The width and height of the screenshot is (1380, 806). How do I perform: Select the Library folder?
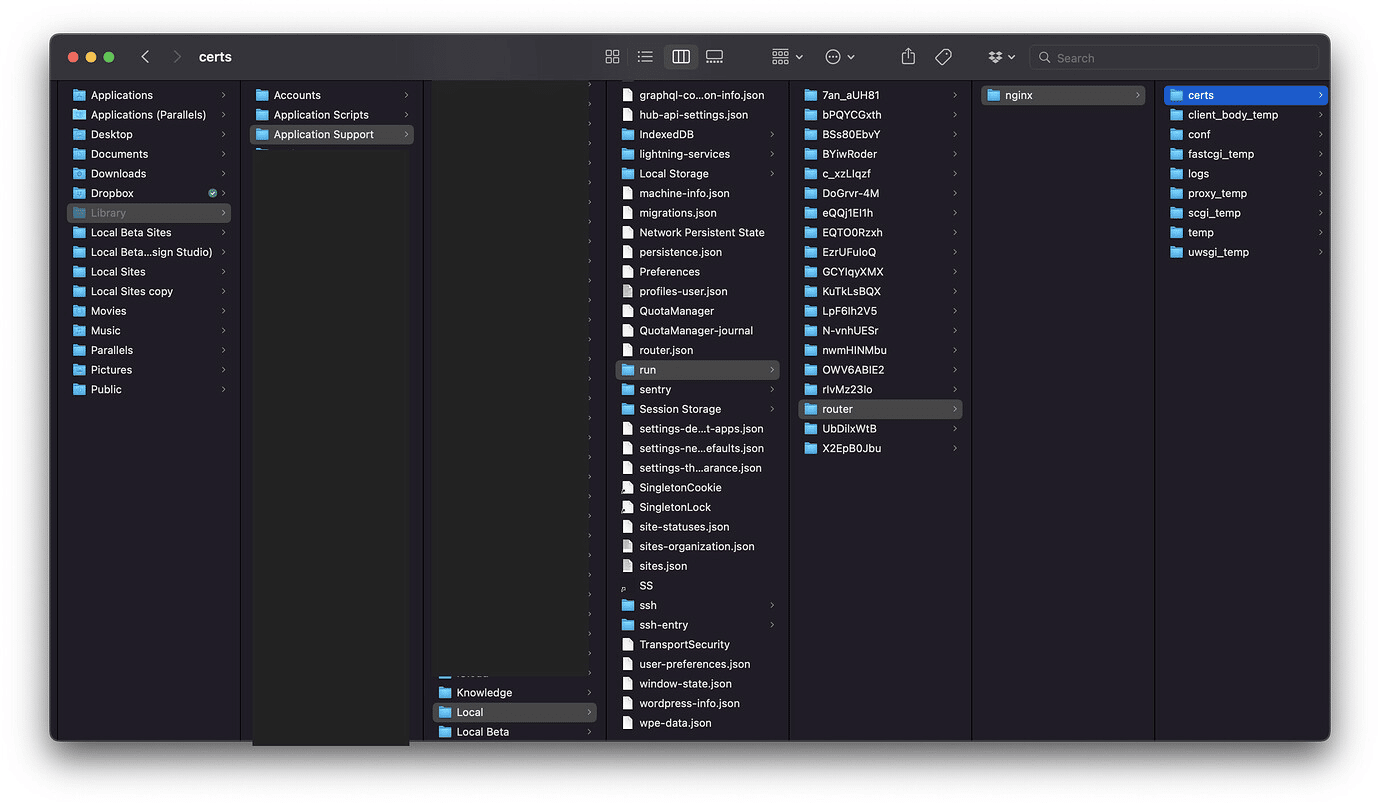tap(148, 213)
